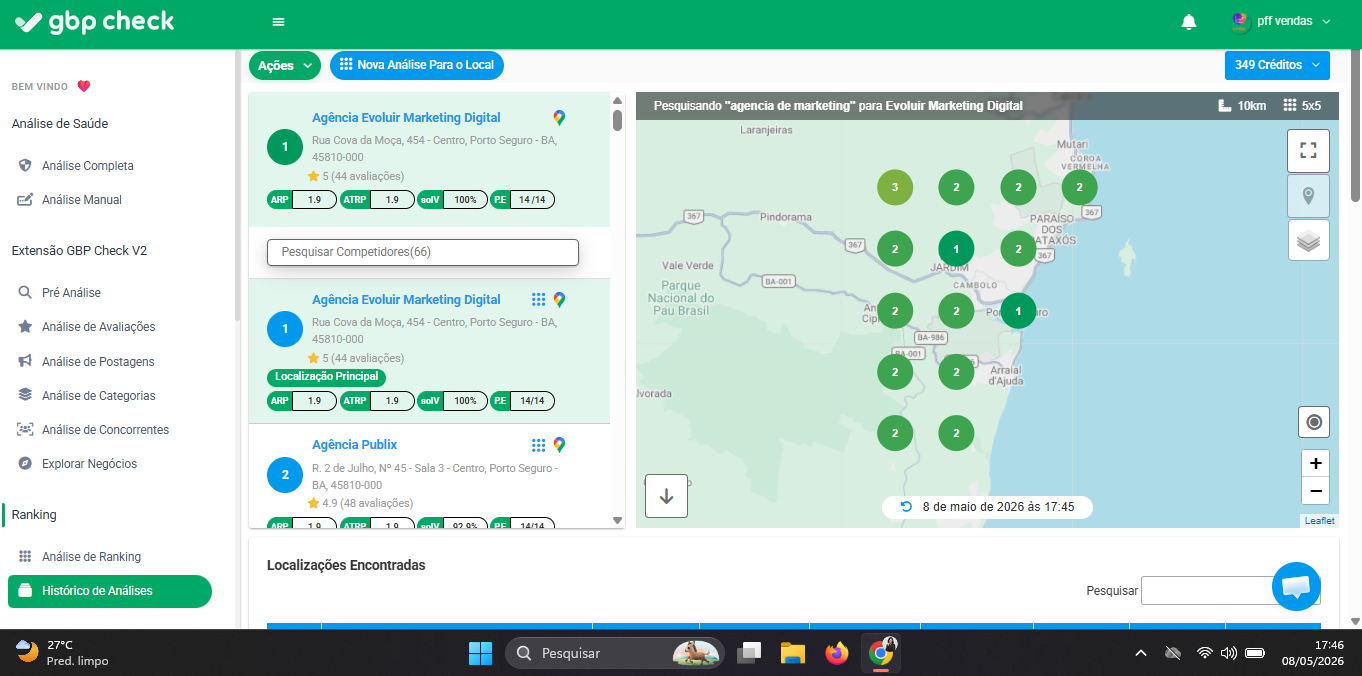1362x676 pixels.
Task: Open Pré Análise menu item
Action: (71, 293)
